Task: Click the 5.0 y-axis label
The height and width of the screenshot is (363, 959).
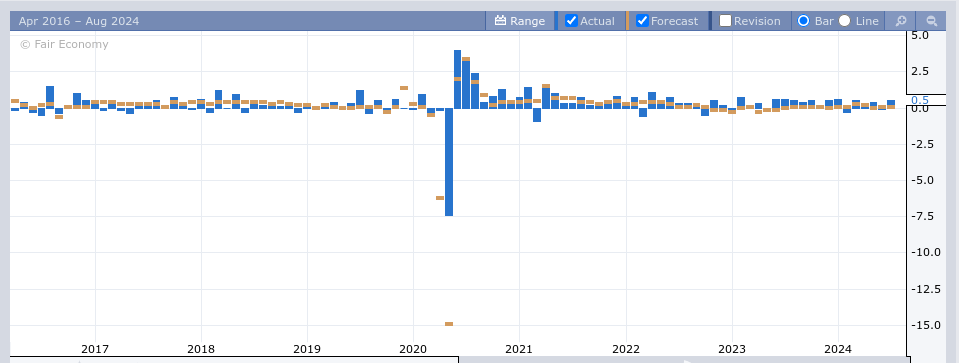Action: tap(920, 35)
